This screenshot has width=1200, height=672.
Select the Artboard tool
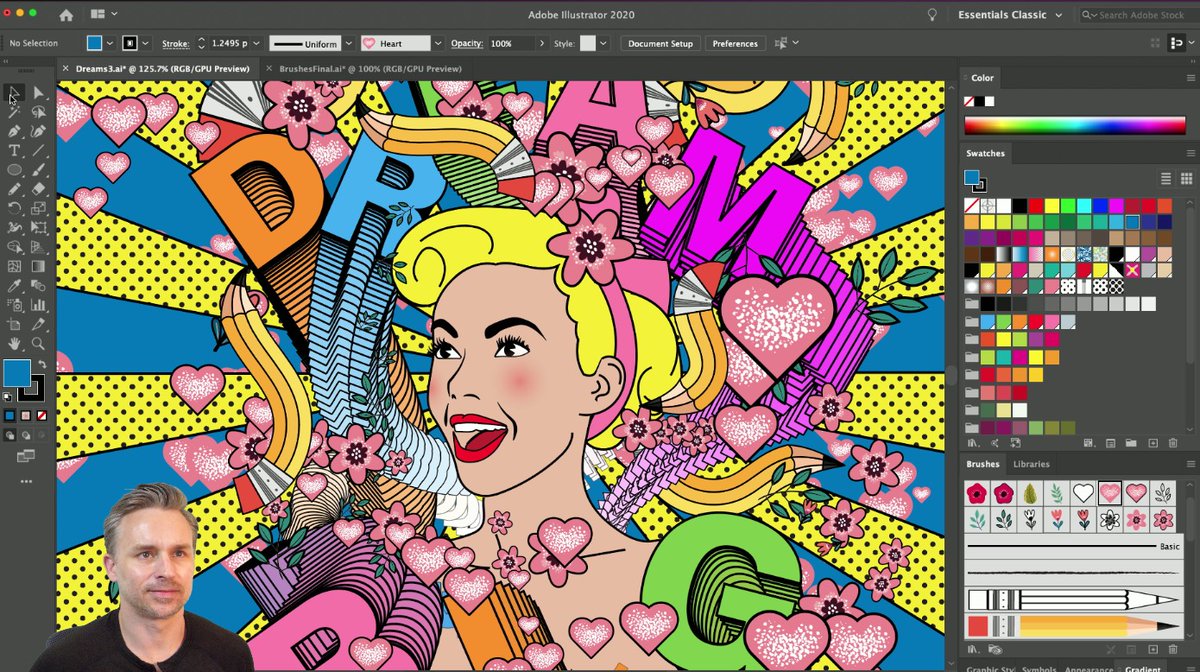[14, 324]
